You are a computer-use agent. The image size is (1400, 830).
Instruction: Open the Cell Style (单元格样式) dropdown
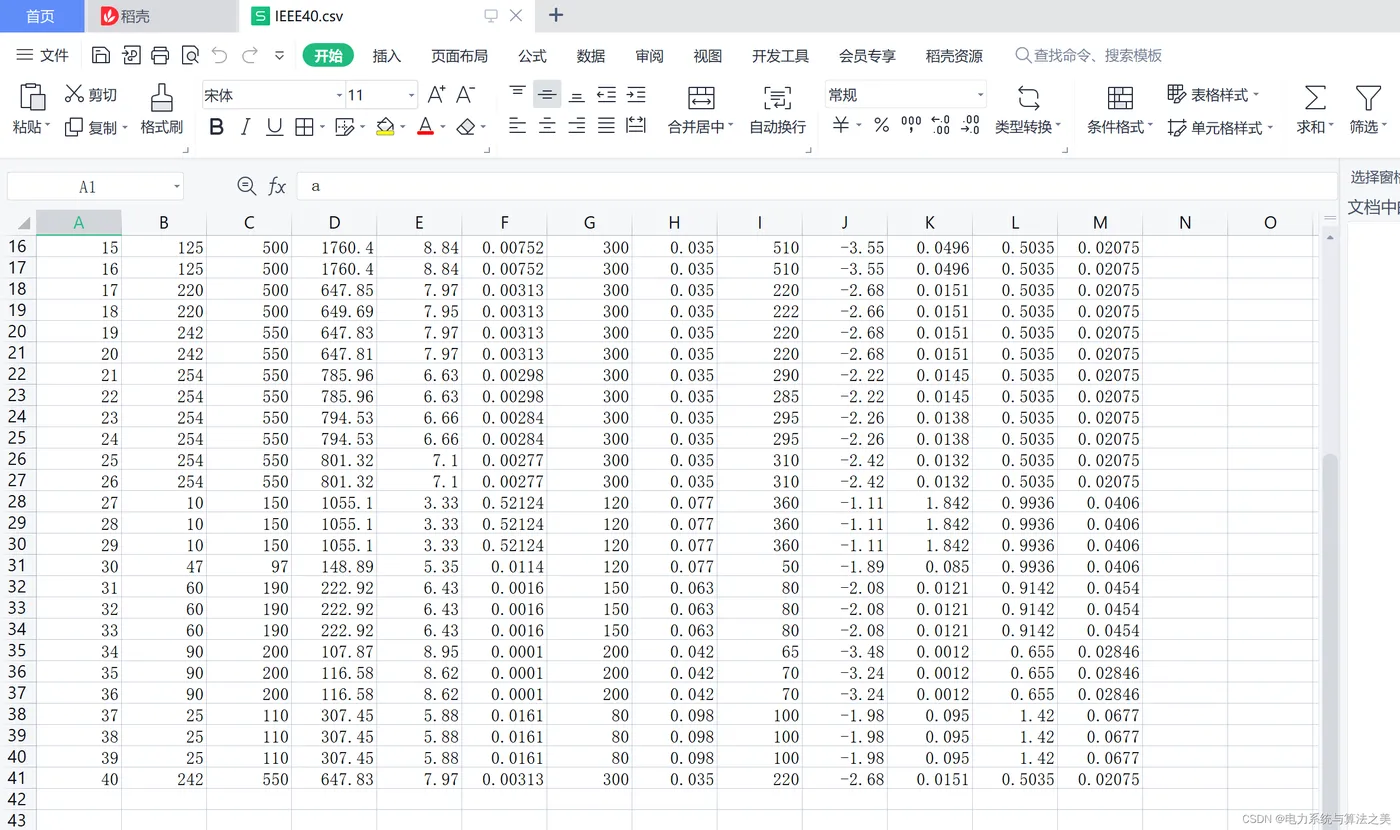(x=1220, y=127)
